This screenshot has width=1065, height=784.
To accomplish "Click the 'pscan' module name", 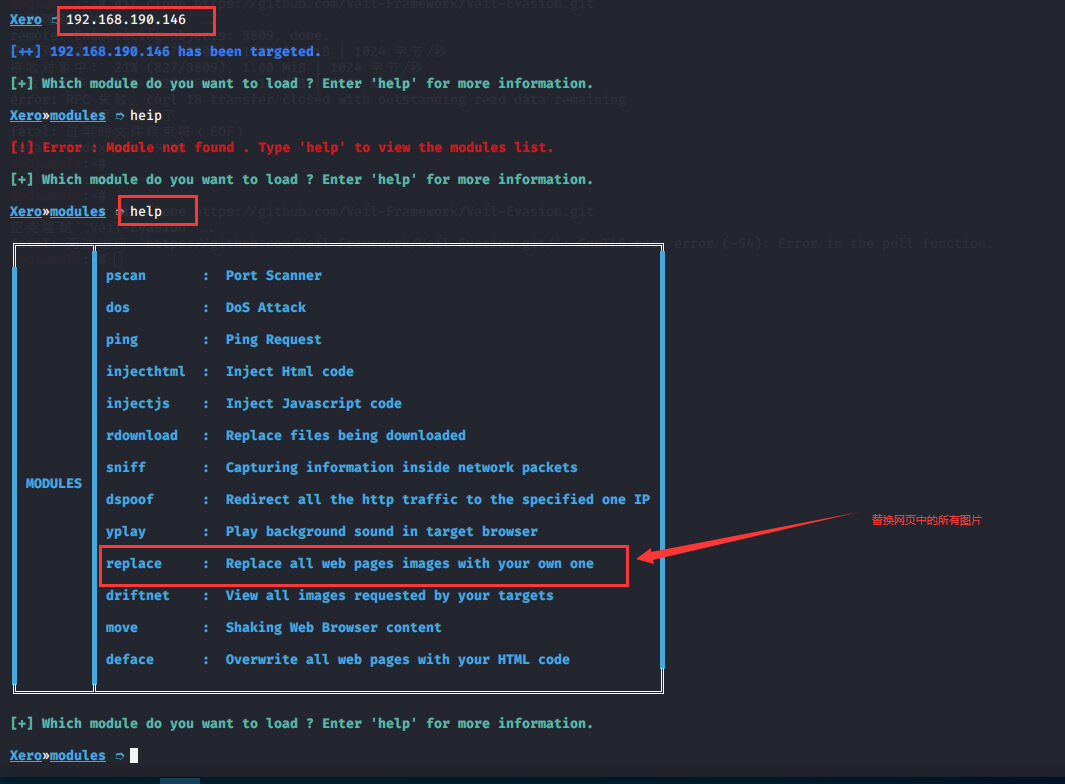I will tap(126, 276).
